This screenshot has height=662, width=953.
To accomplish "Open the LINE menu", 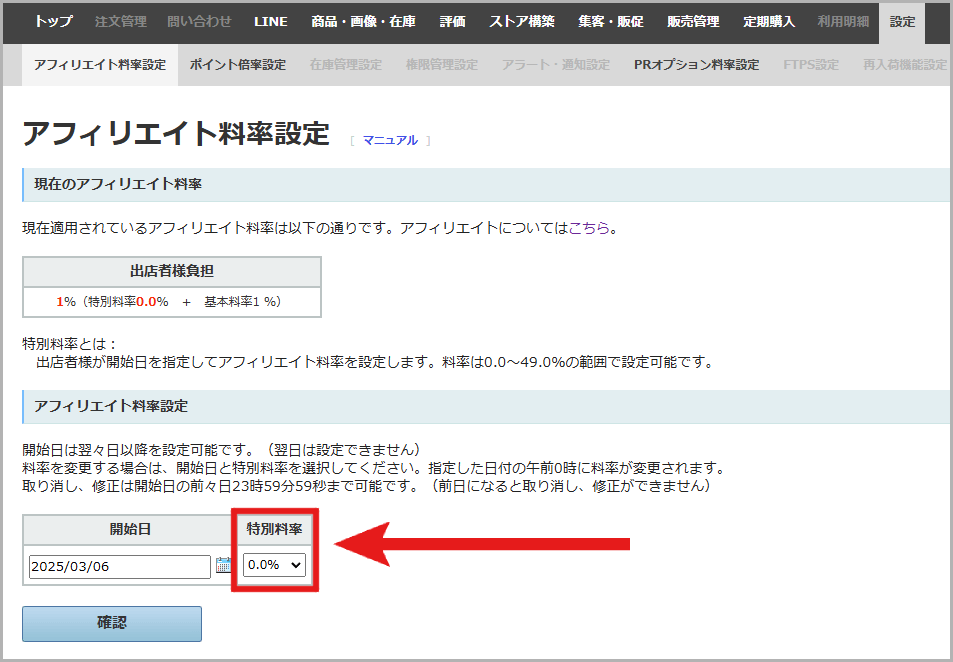I will pos(271,22).
